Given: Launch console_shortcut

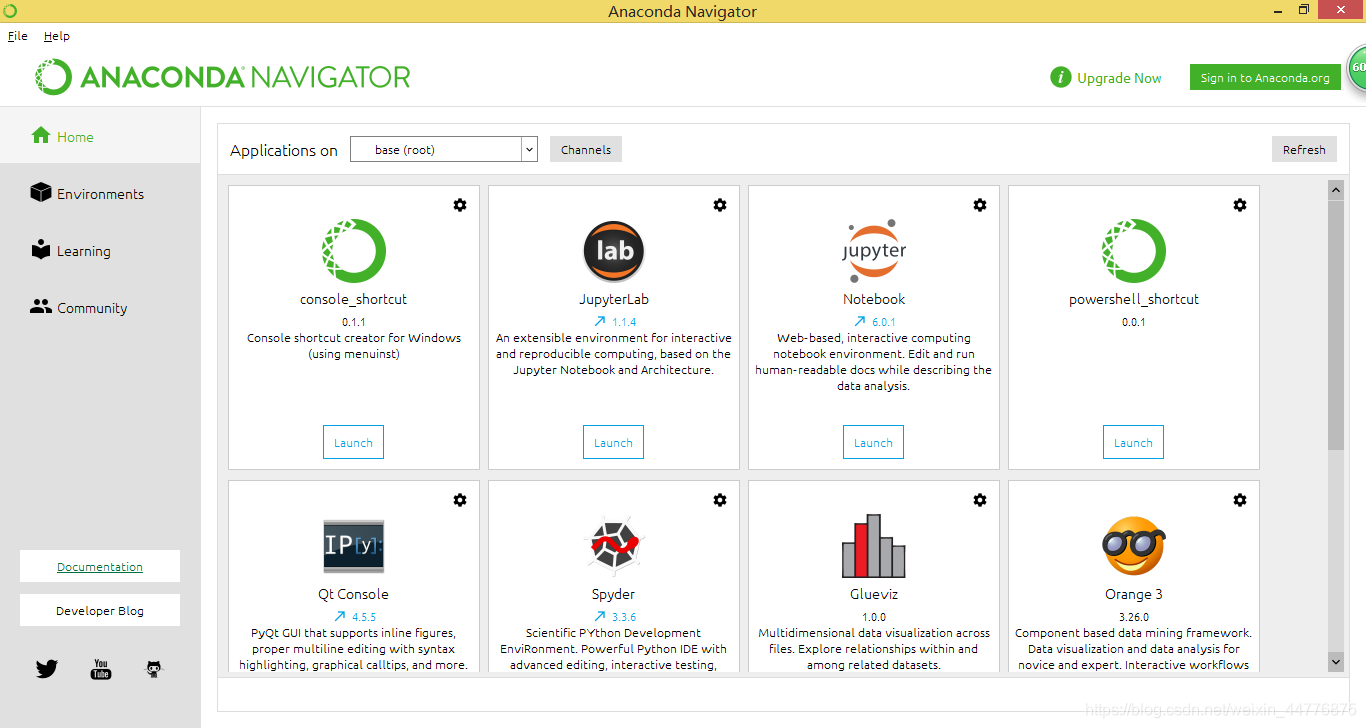Looking at the screenshot, I should coord(353,442).
